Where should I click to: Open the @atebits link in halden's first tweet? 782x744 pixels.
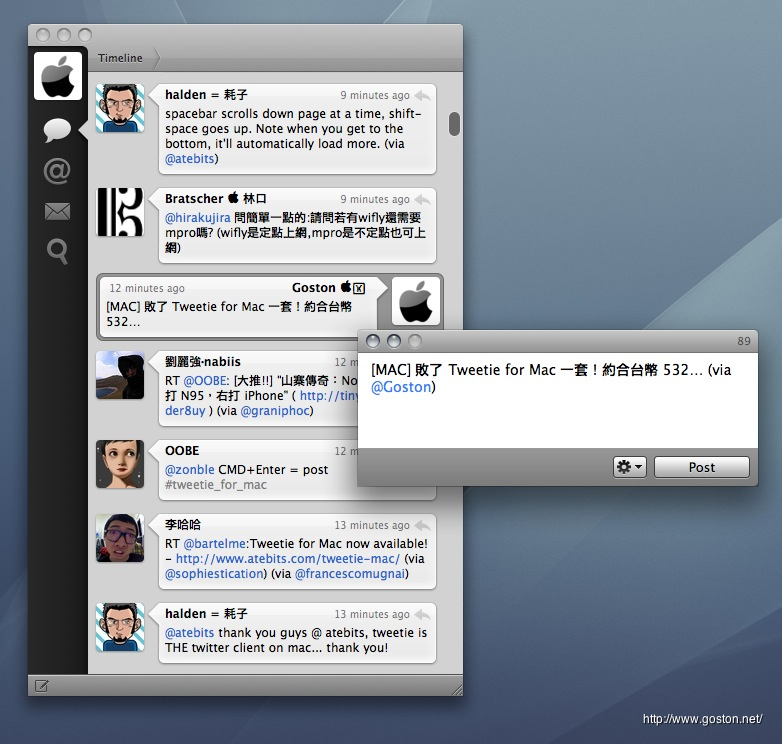[x=190, y=159]
